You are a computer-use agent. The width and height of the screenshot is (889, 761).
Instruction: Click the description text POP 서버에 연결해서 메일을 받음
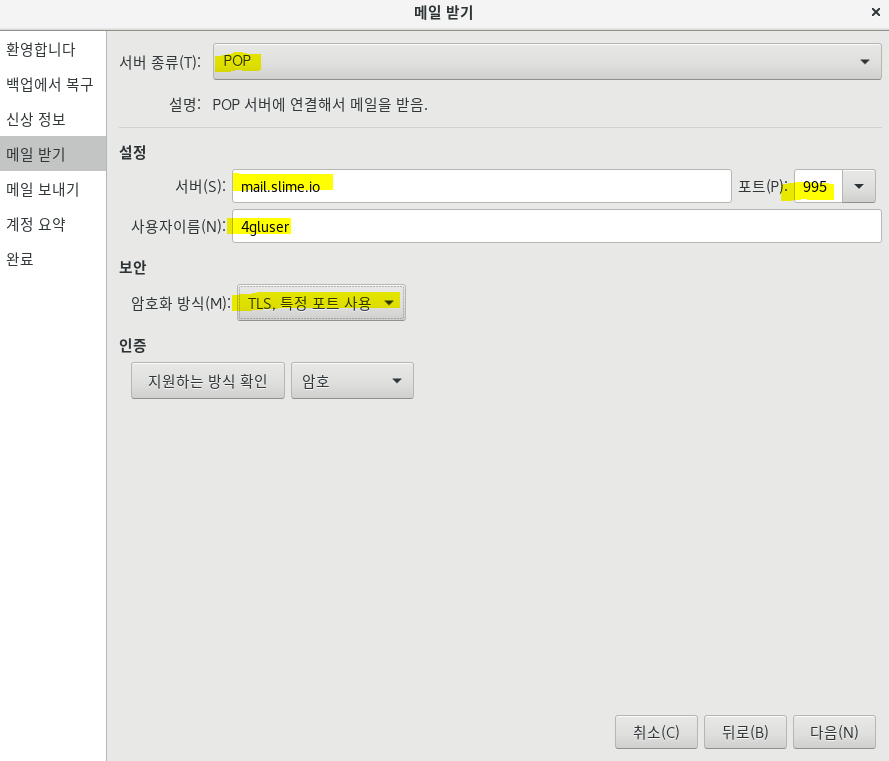(320, 105)
